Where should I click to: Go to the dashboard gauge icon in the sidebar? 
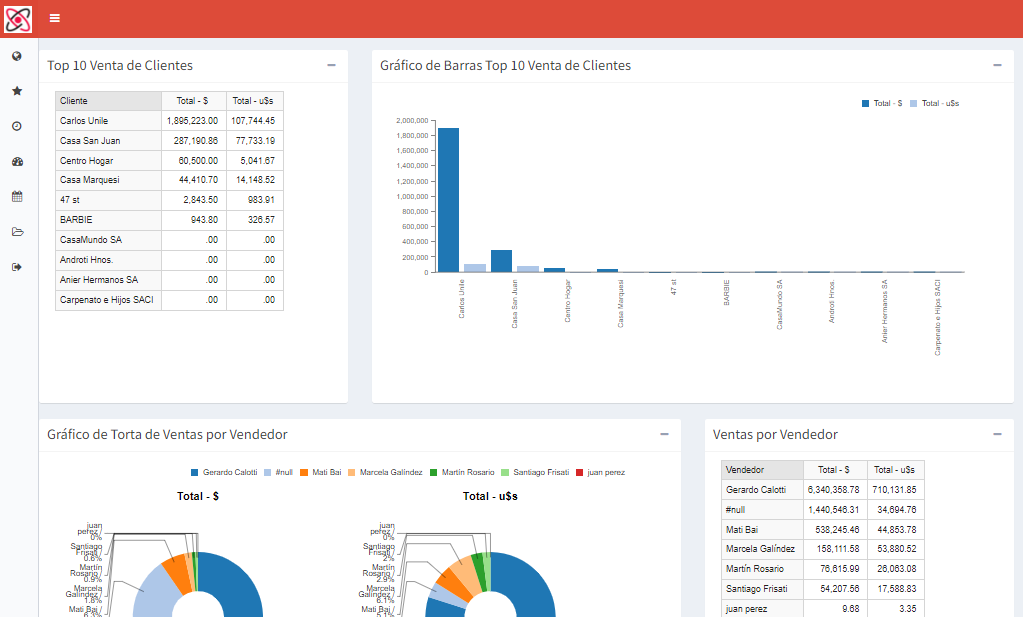[18, 161]
